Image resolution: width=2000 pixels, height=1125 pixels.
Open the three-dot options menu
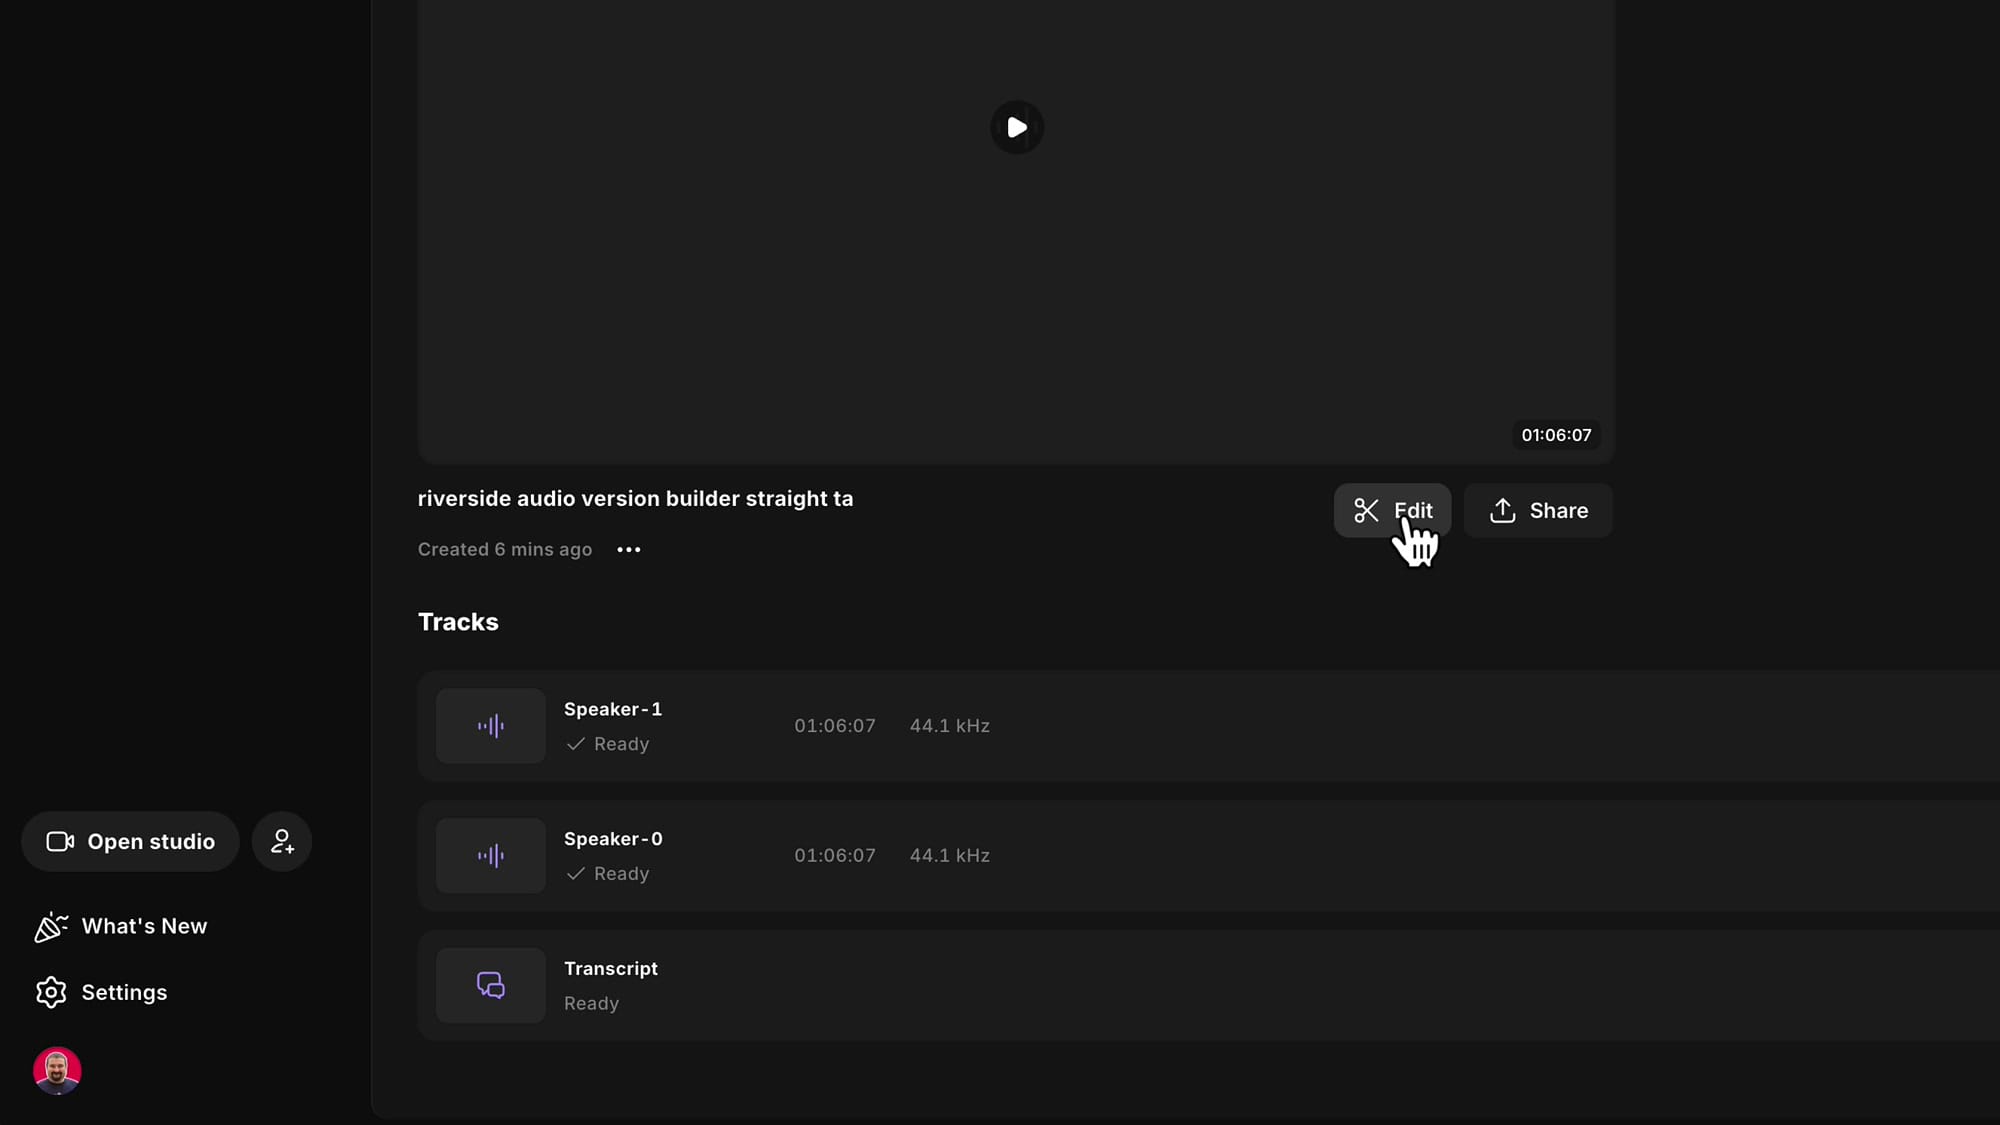628,549
